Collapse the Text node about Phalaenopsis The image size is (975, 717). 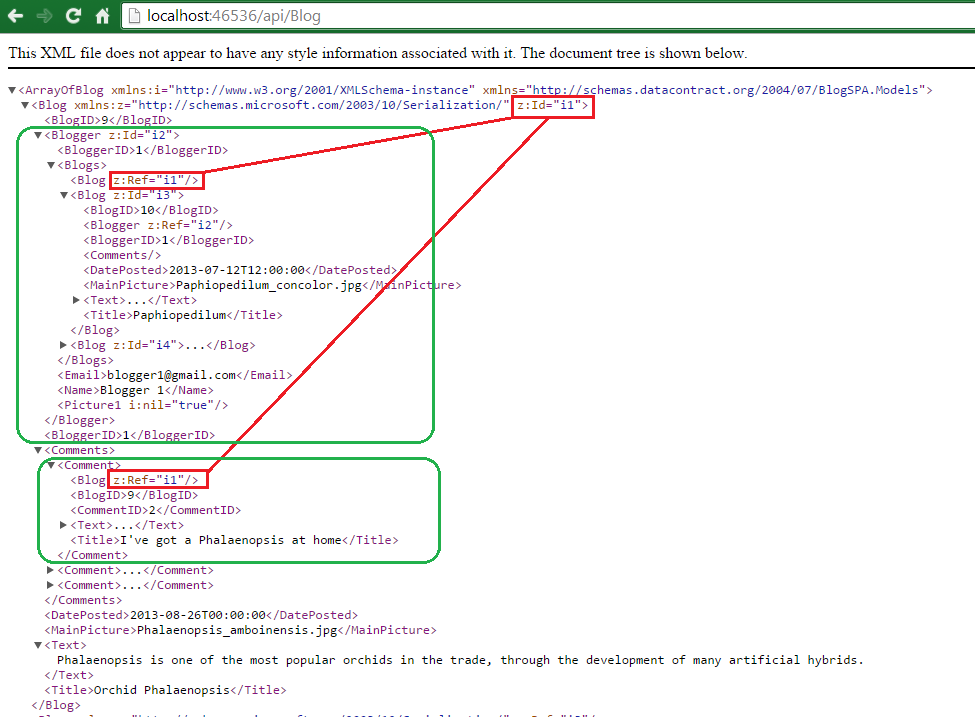tap(38, 645)
